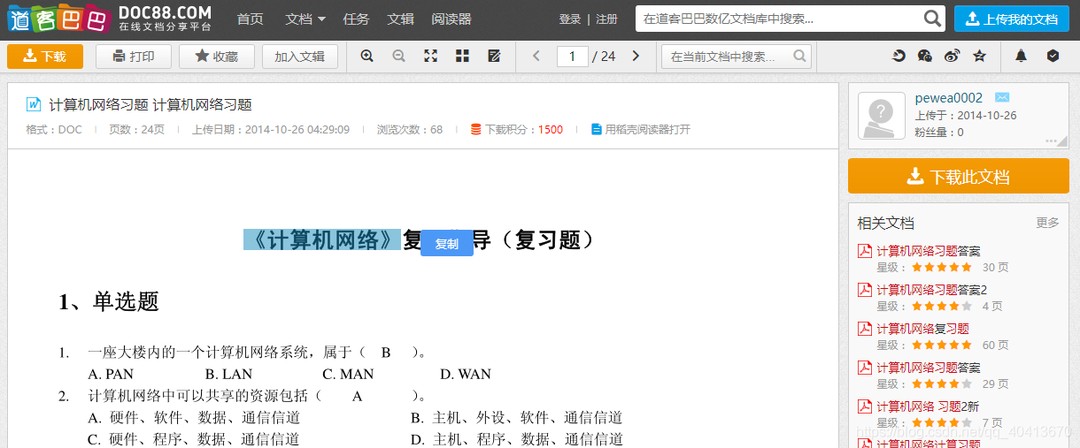
Task: Click the zoom in magnifier icon
Action: pos(367,56)
